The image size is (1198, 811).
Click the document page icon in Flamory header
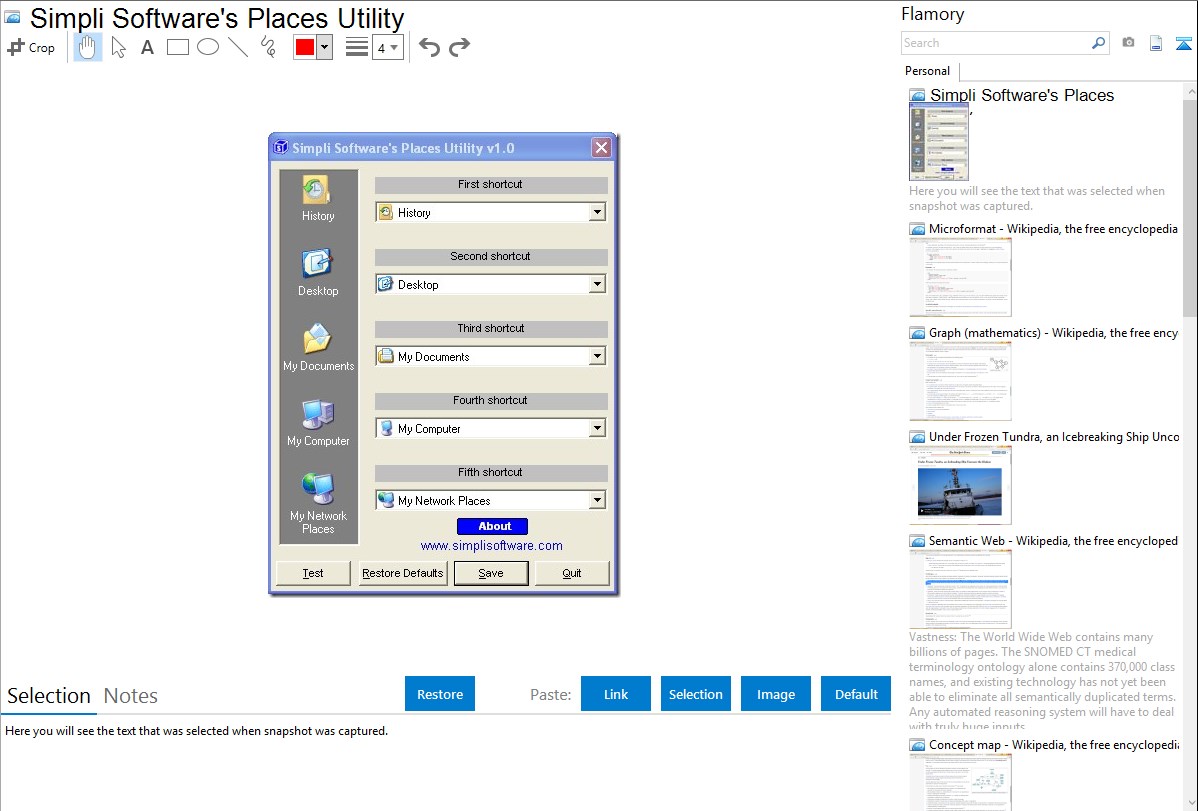[x=1156, y=43]
